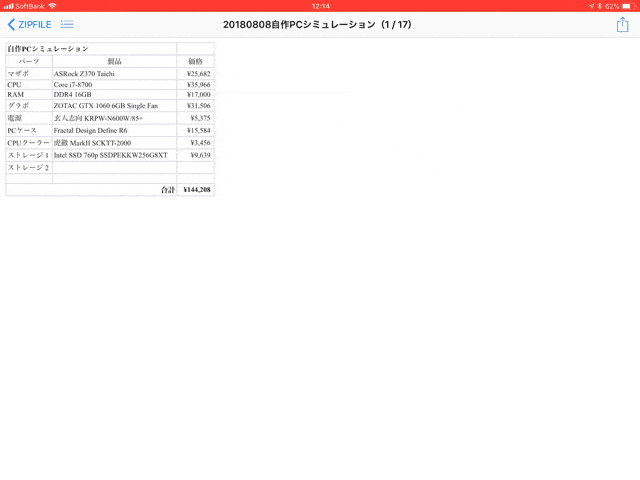Screen dimensions: 640x480
Task: Select the ¥17,000 price cell
Action: pyautogui.click(x=196, y=94)
